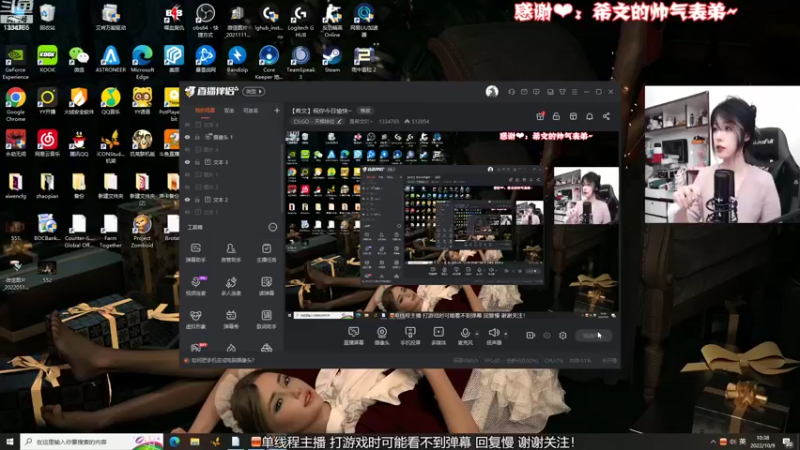Click the share icon in the room info bar
This screenshot has width=800, height=450.
pos(606,116)
